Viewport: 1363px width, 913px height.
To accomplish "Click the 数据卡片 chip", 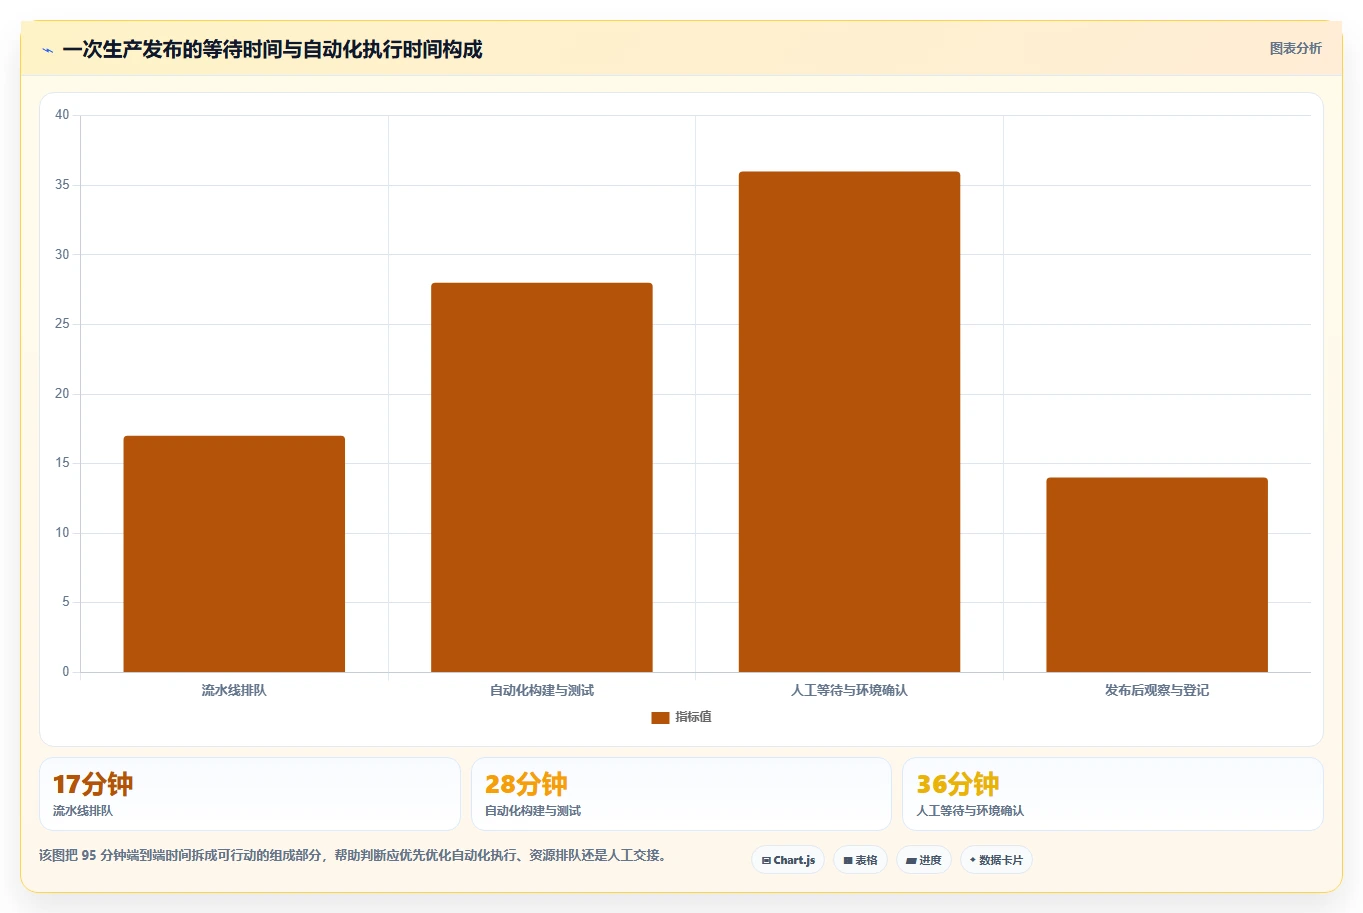I will (996, 860).
